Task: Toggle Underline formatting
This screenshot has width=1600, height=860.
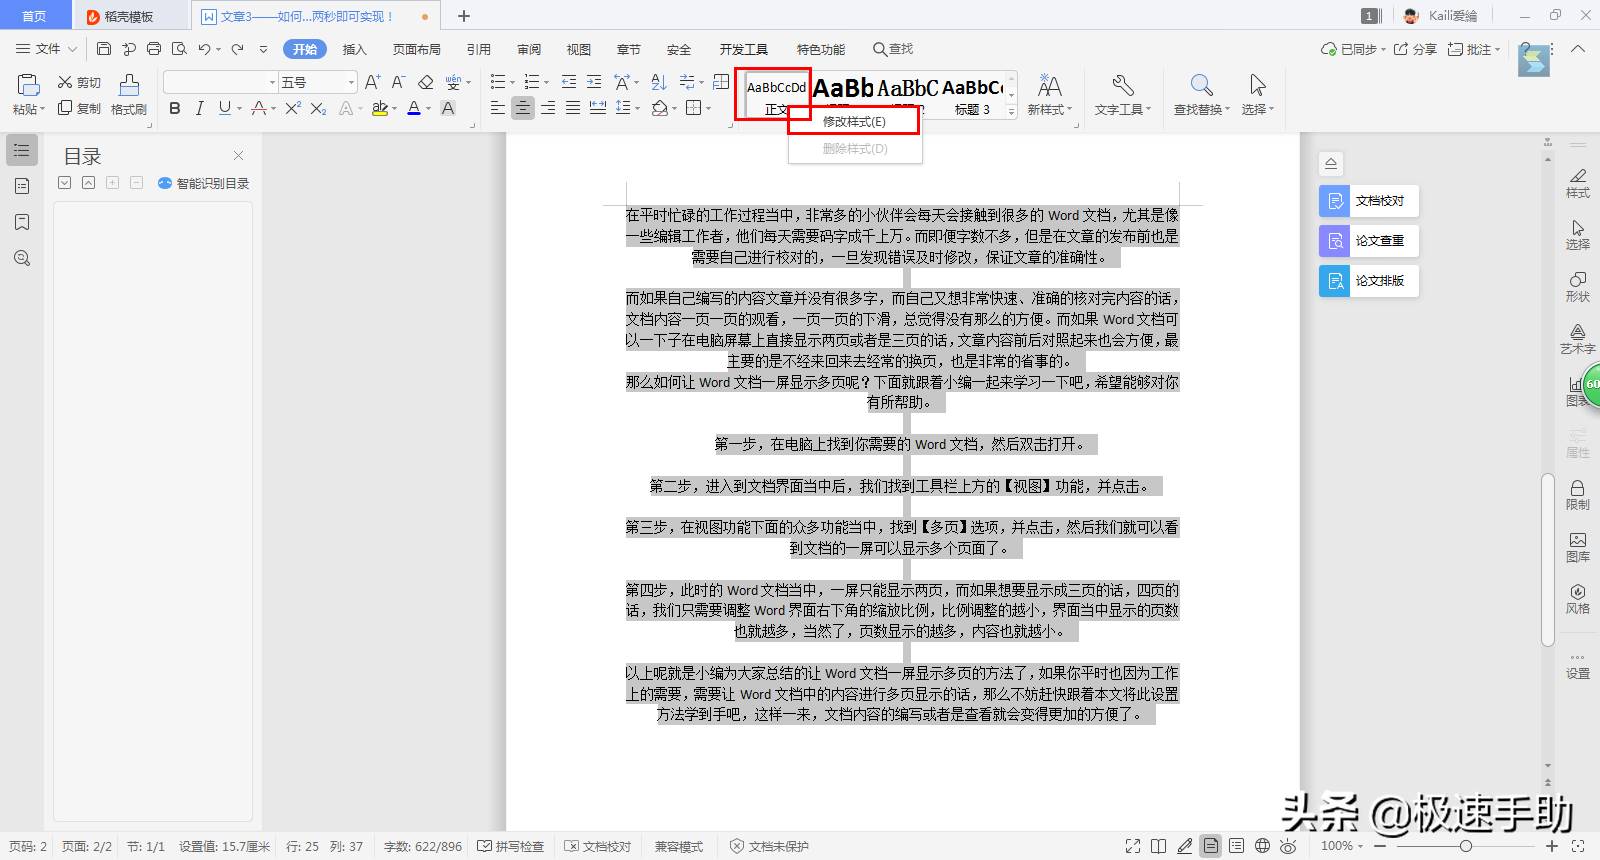Action: click(224, 108)
